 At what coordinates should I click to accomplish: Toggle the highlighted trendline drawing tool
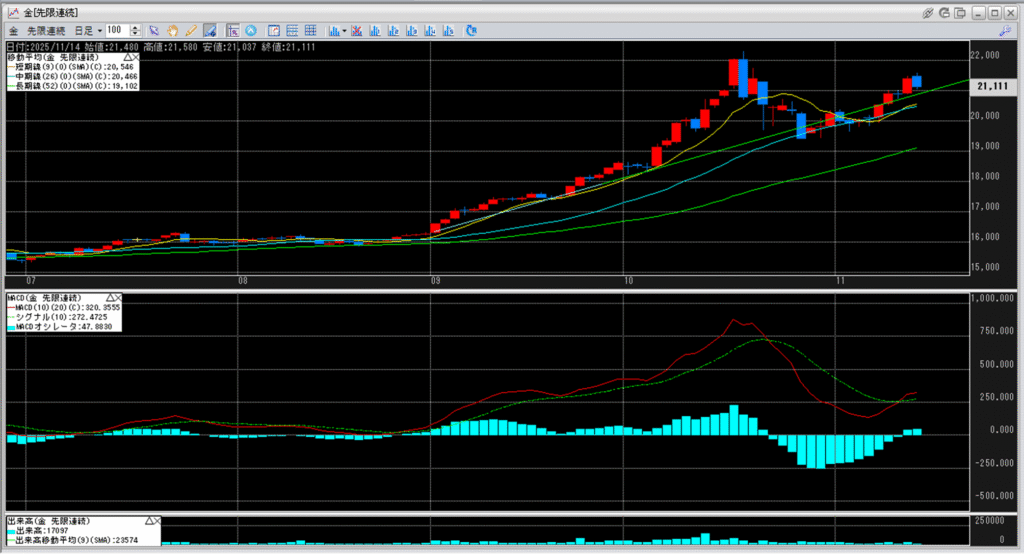(x=209, y=31)
